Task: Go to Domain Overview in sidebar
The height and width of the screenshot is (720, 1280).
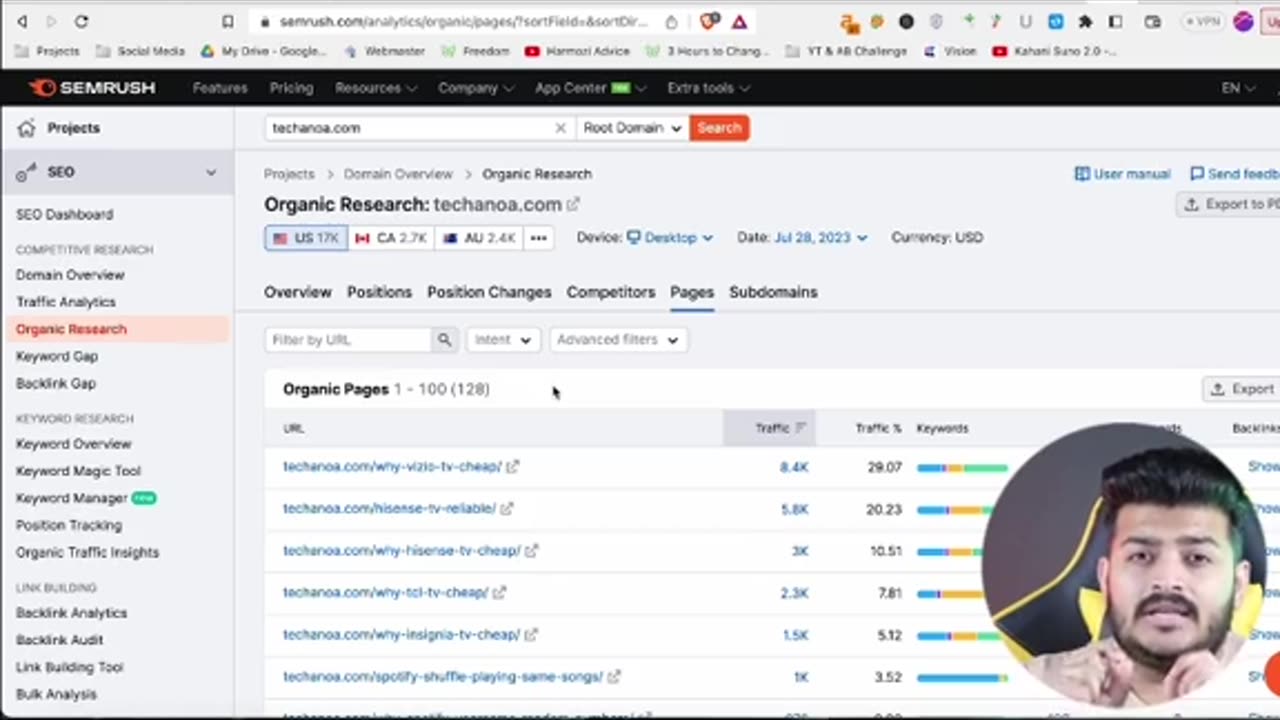Action: tap(70, 275)
